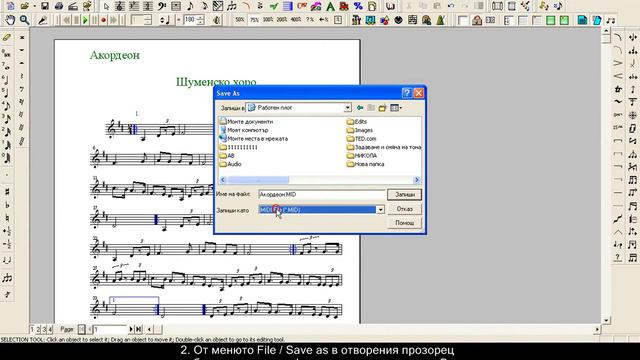The height and width of the screenshot is (360, 640).
Task: Select the Audio folder
Action: tap(230, 164)
